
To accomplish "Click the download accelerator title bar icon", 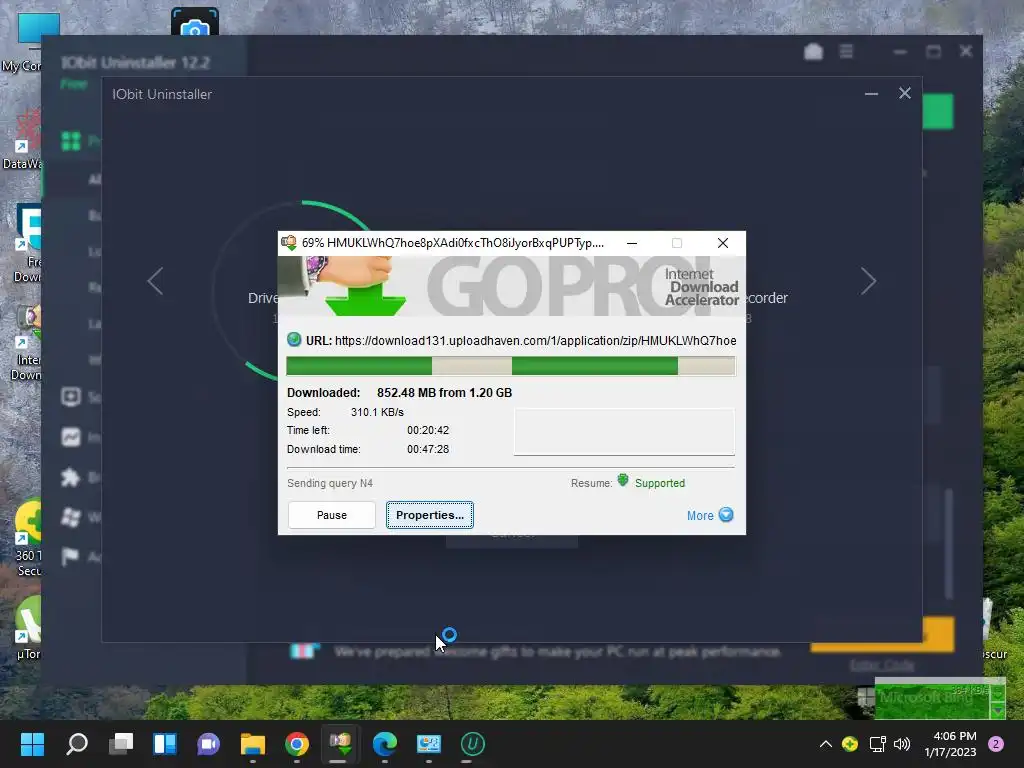I will pyautogui.click(x=289, y=243).
